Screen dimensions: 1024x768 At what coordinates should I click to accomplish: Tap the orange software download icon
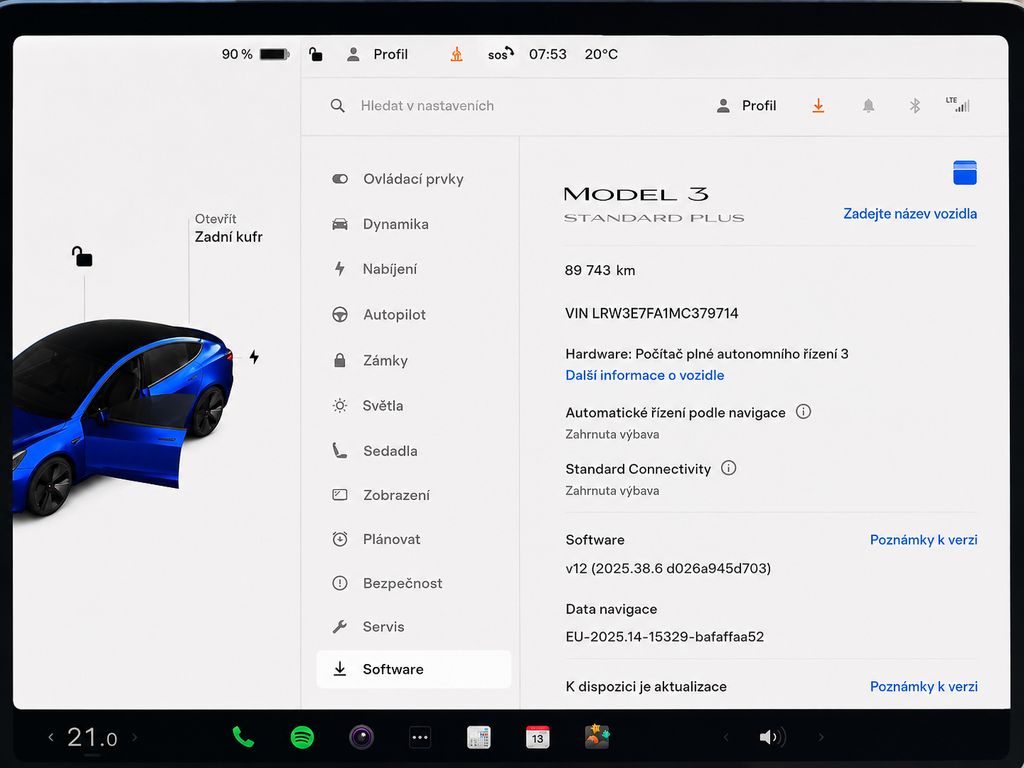coord(818,106)
